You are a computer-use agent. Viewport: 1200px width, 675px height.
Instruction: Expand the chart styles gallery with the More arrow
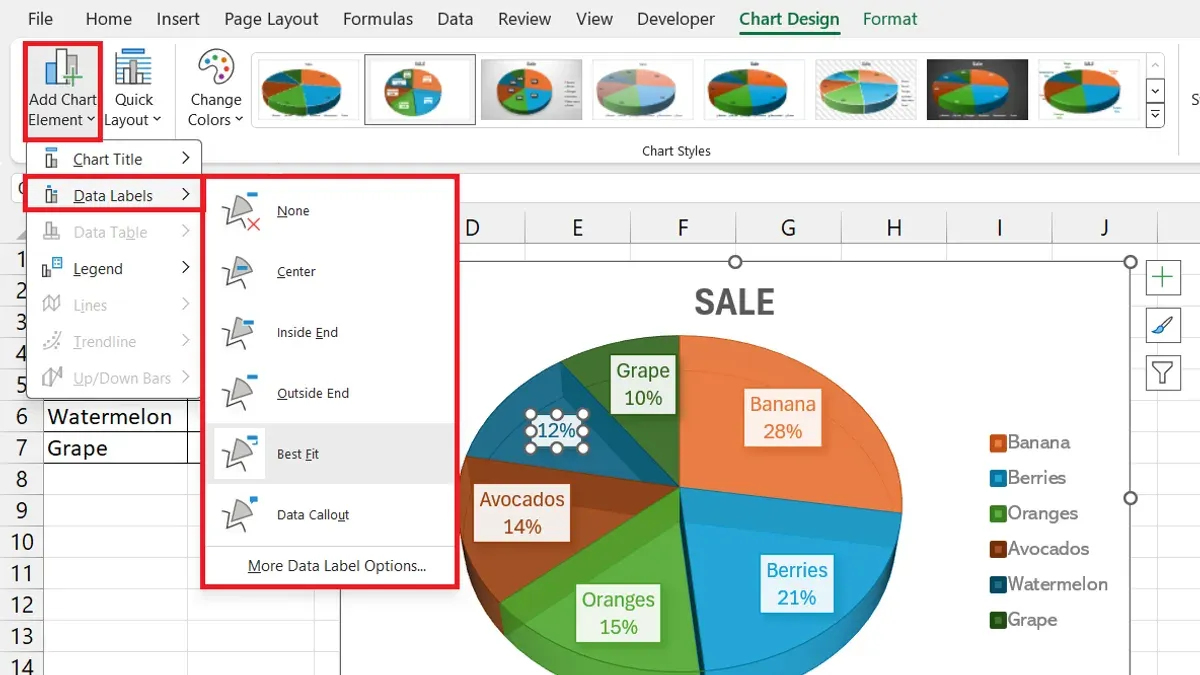click(1155, 116)
